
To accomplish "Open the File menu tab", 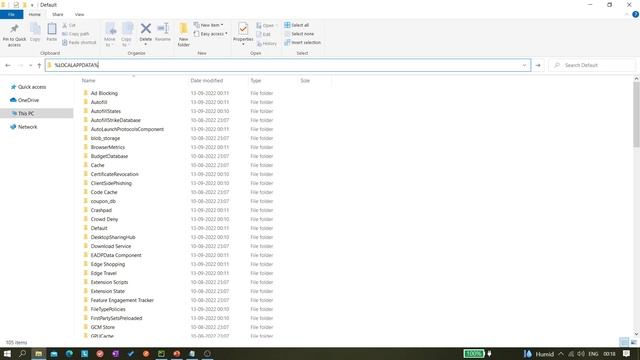I will (x=11, y=14).
